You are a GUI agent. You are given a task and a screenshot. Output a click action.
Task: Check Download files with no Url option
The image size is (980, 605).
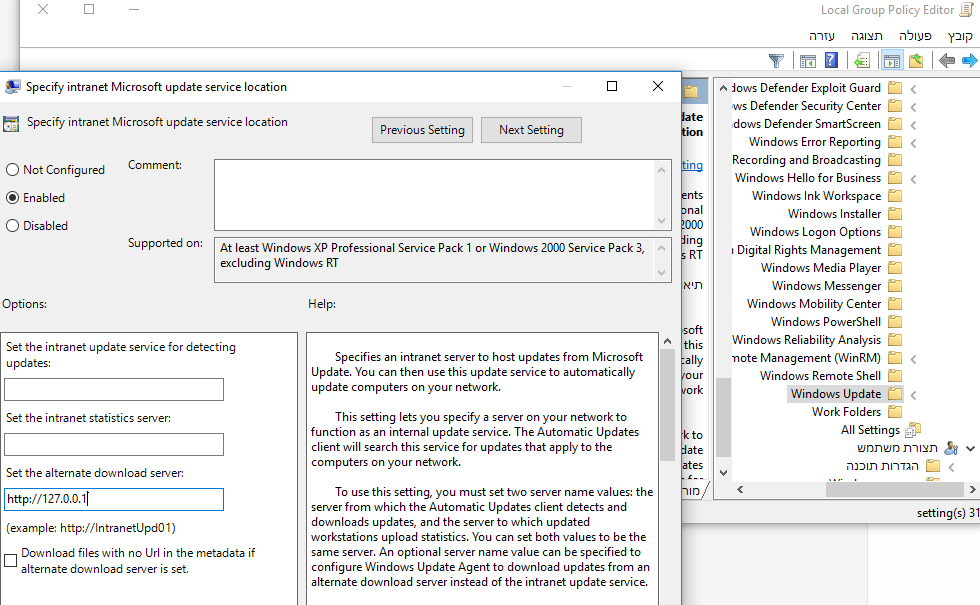click(x=11, y=561)
